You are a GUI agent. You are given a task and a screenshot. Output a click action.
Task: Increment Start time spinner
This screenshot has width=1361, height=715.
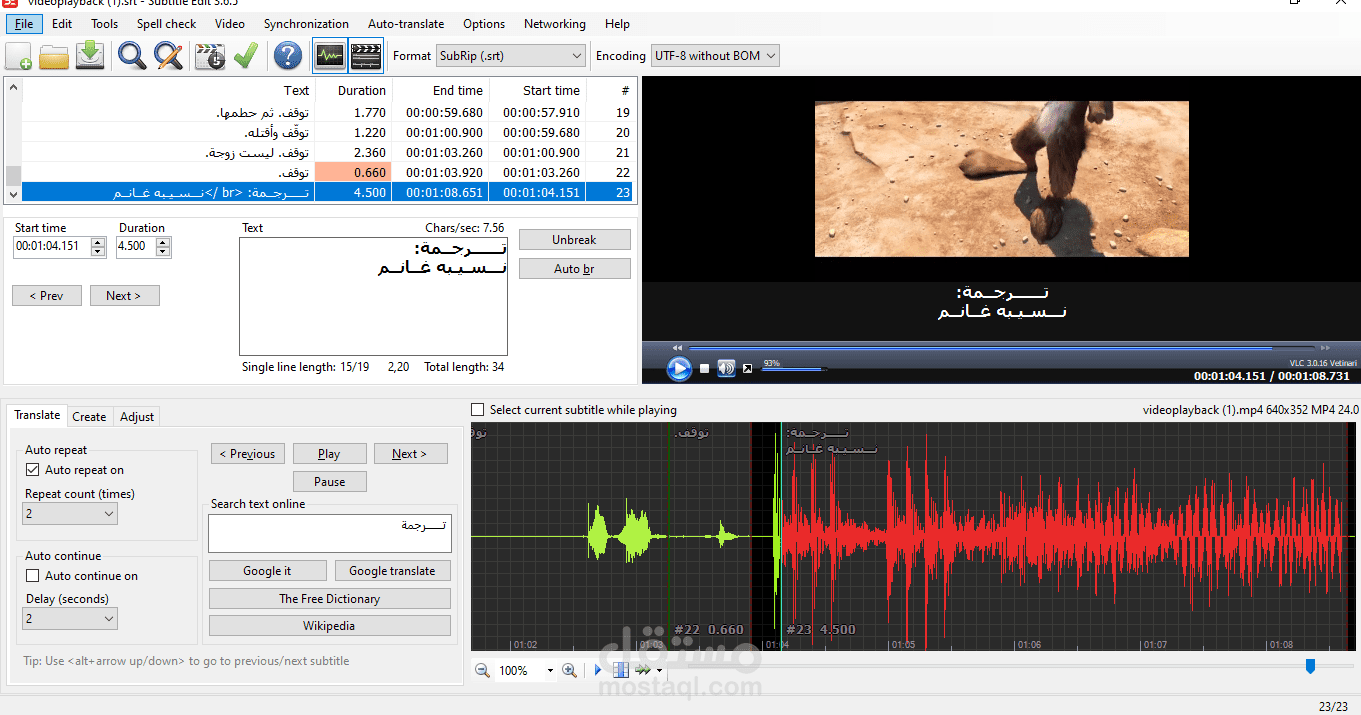(x=97, y=243)
